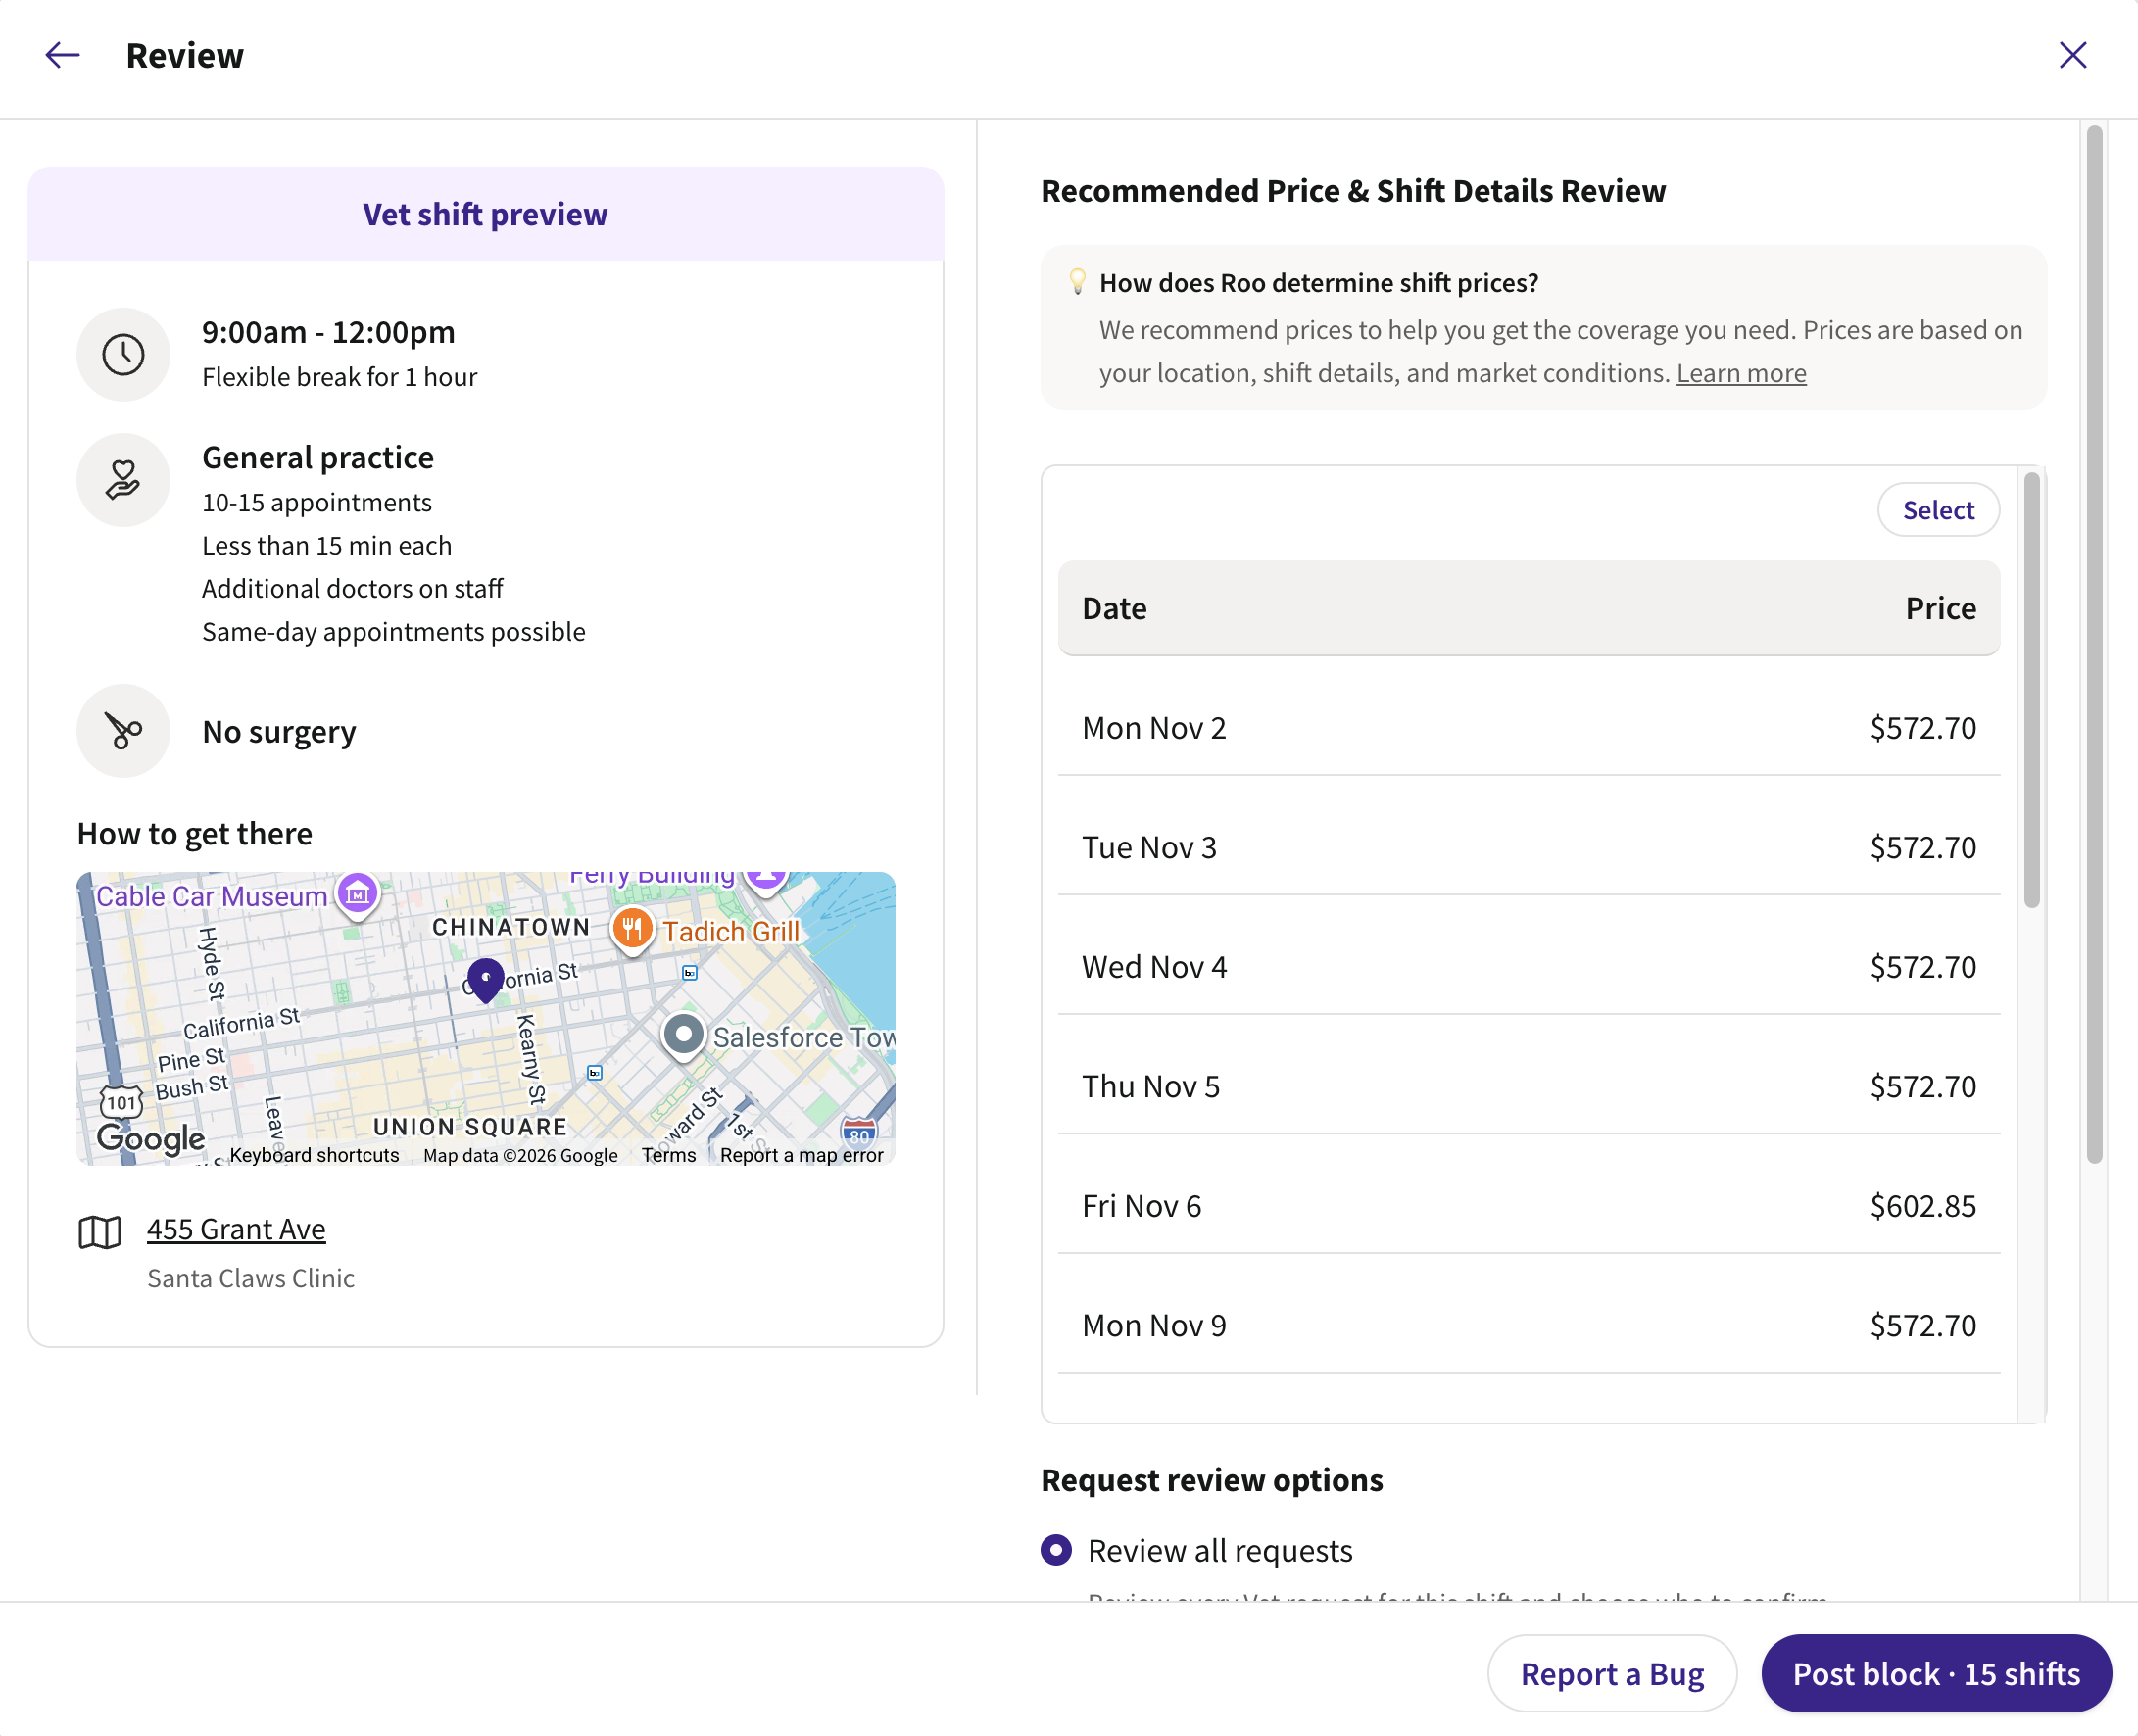Click the Date column header
Image resolution: width=2138 pixels, height=1736 pixels.
1114,608
